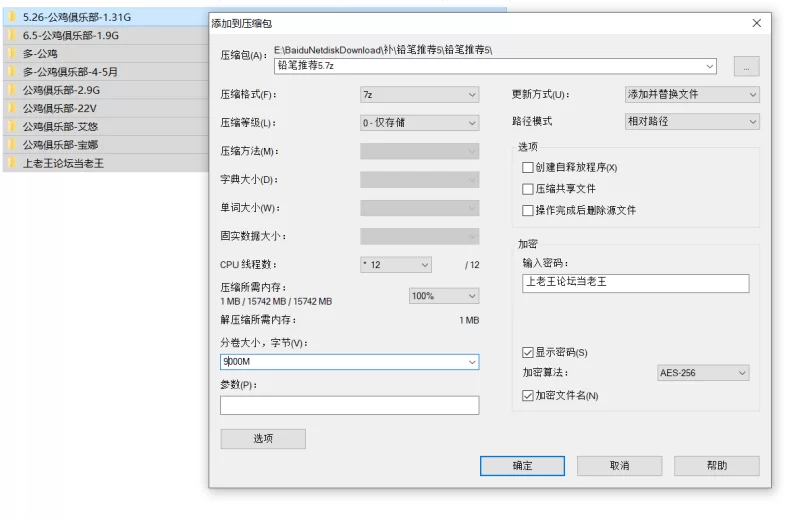Click folder icon of 公鸡俱乐部-艾悠
The image size is (800, 518).
[12, 127]
